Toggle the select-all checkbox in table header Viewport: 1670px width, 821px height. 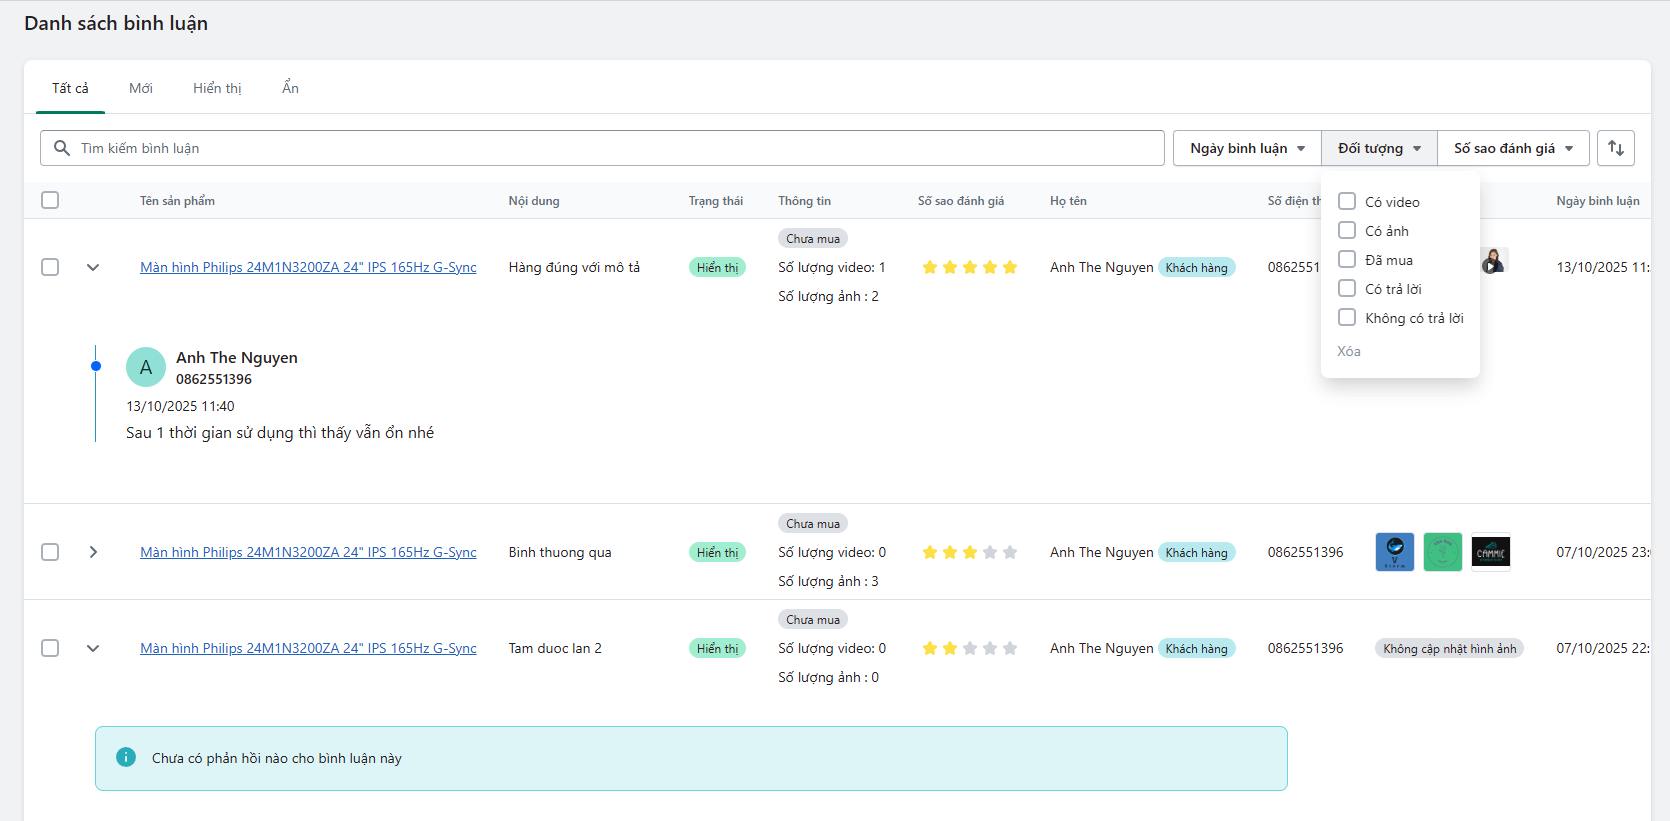(50, 200)
